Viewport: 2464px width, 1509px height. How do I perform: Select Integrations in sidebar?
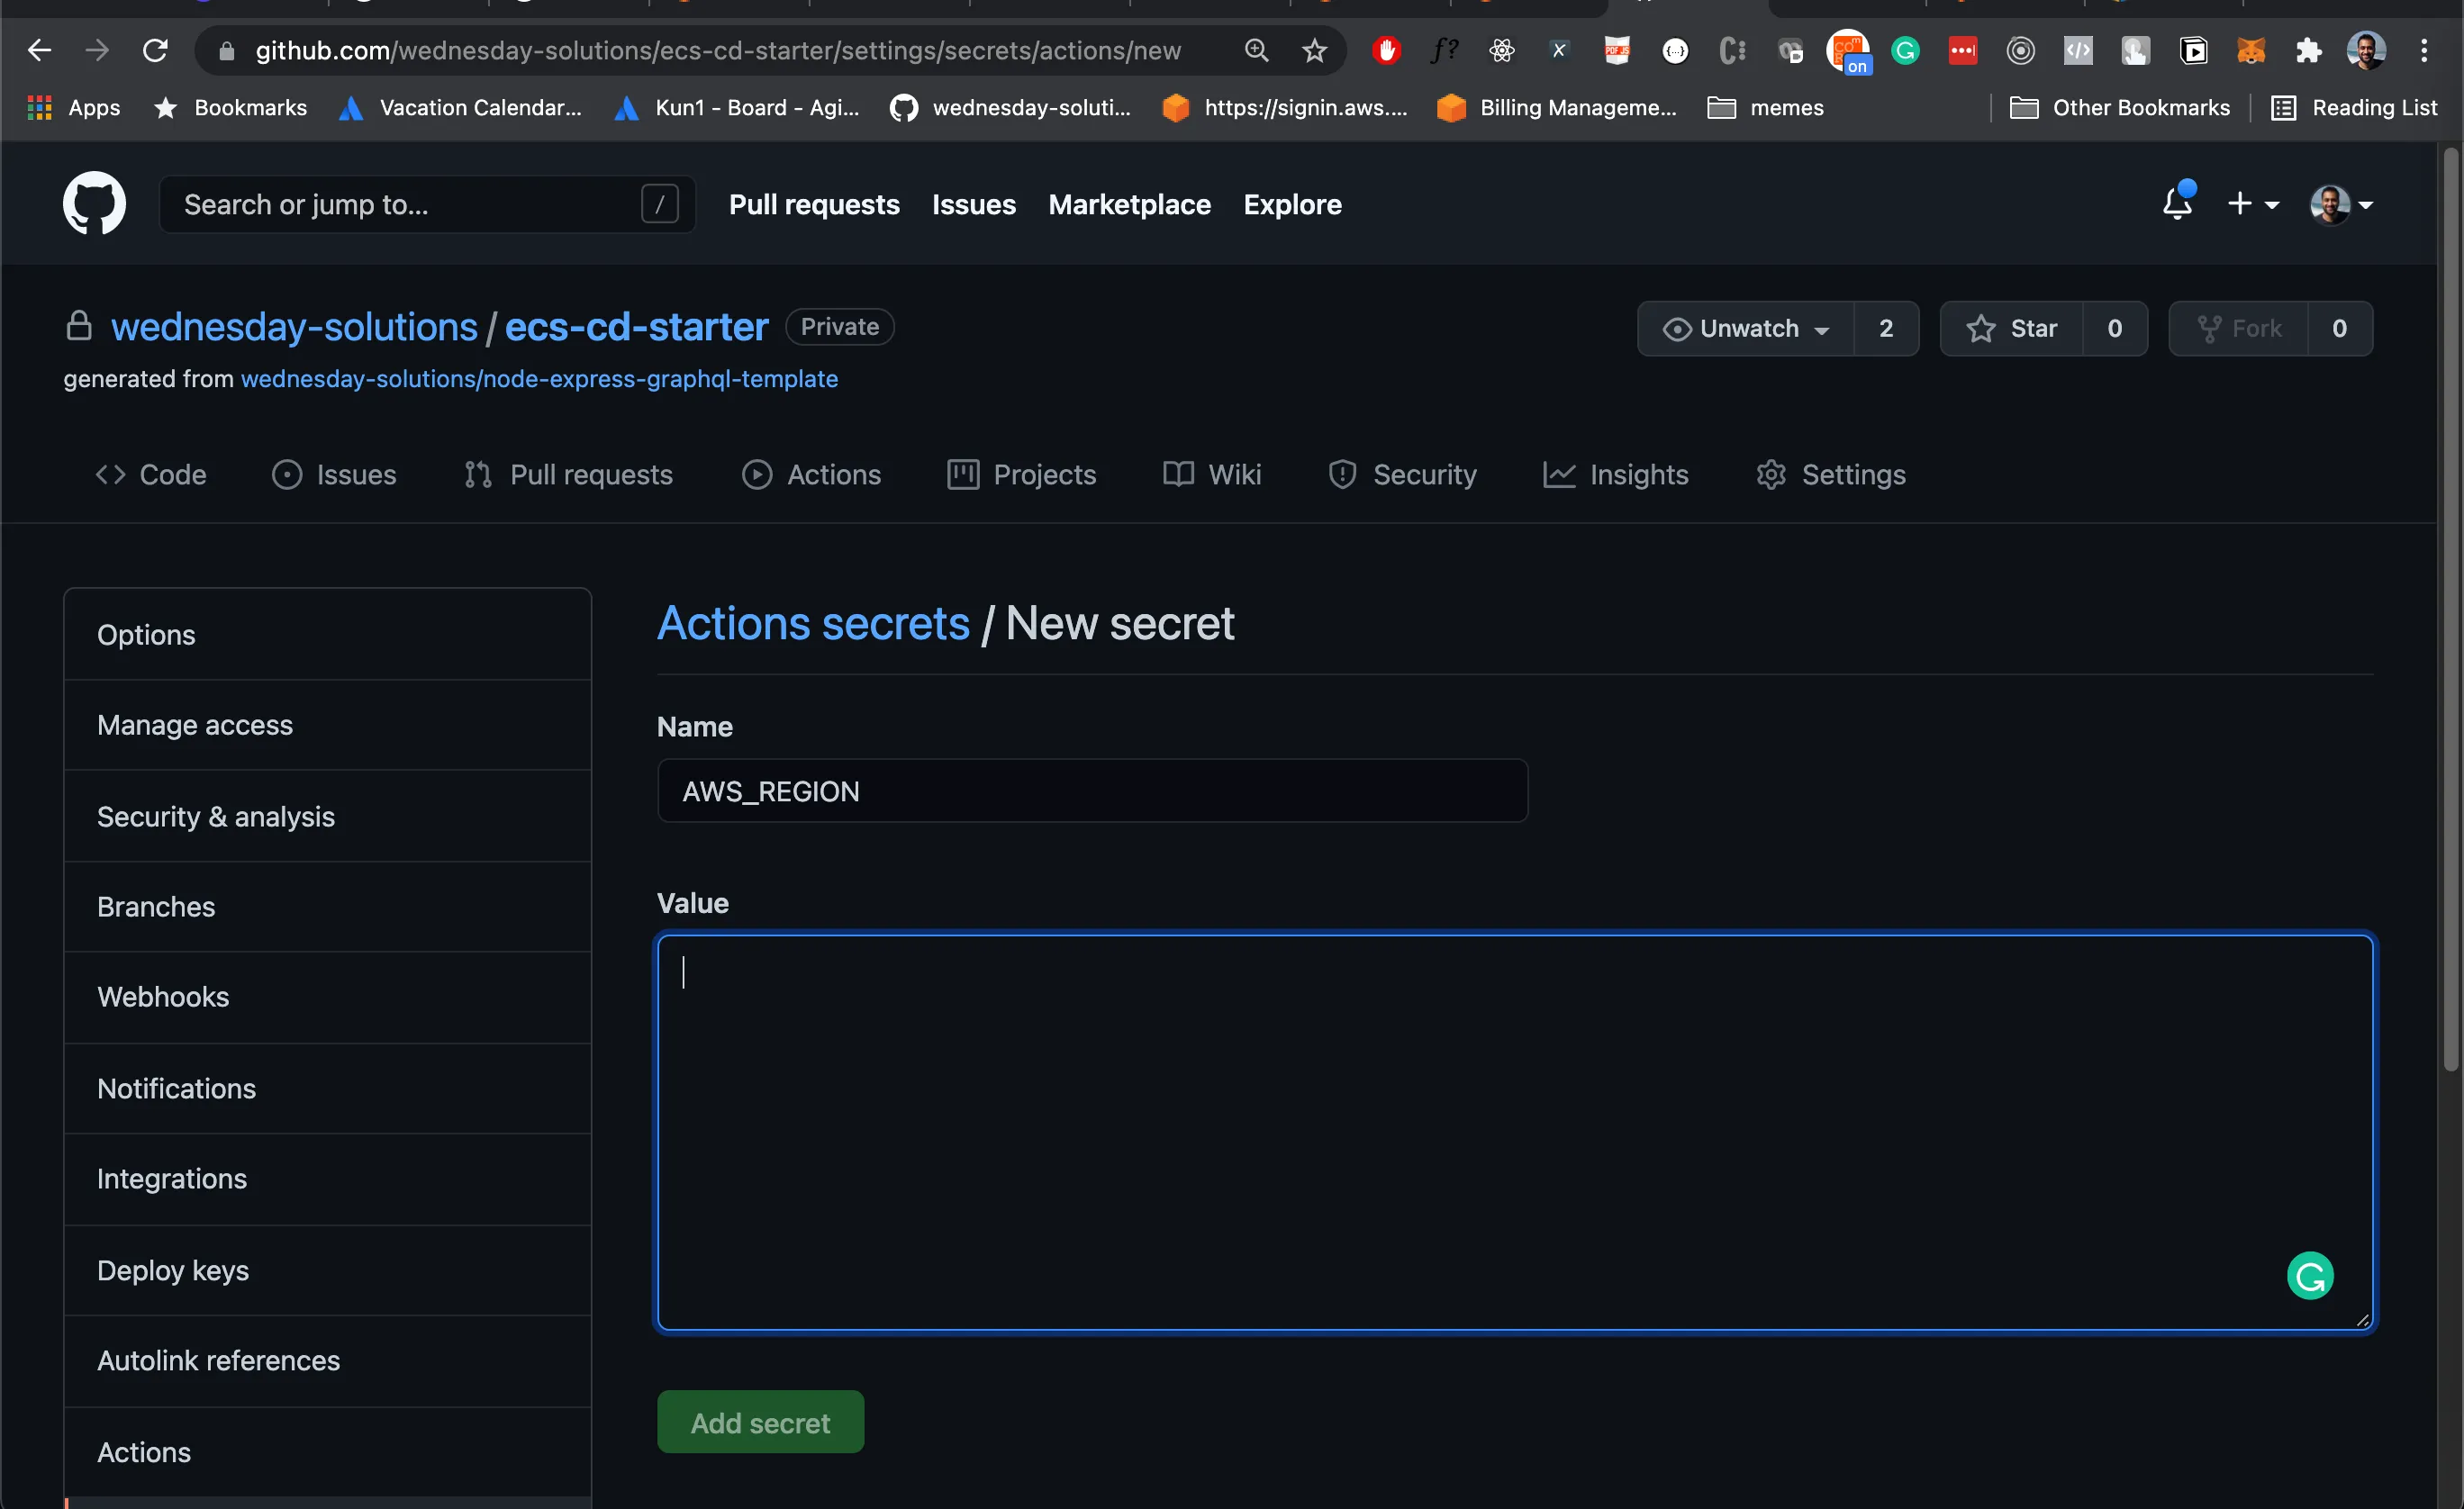[327, 1179]
